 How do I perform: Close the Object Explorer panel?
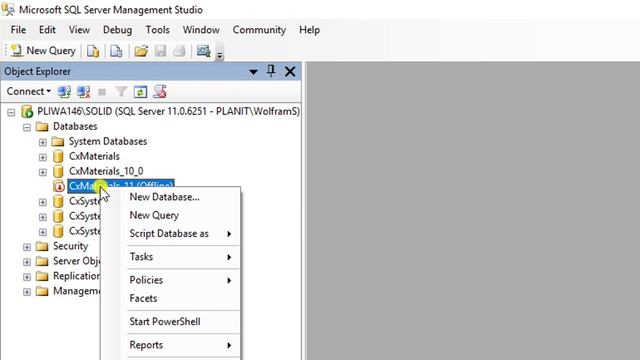pos(290,71)
